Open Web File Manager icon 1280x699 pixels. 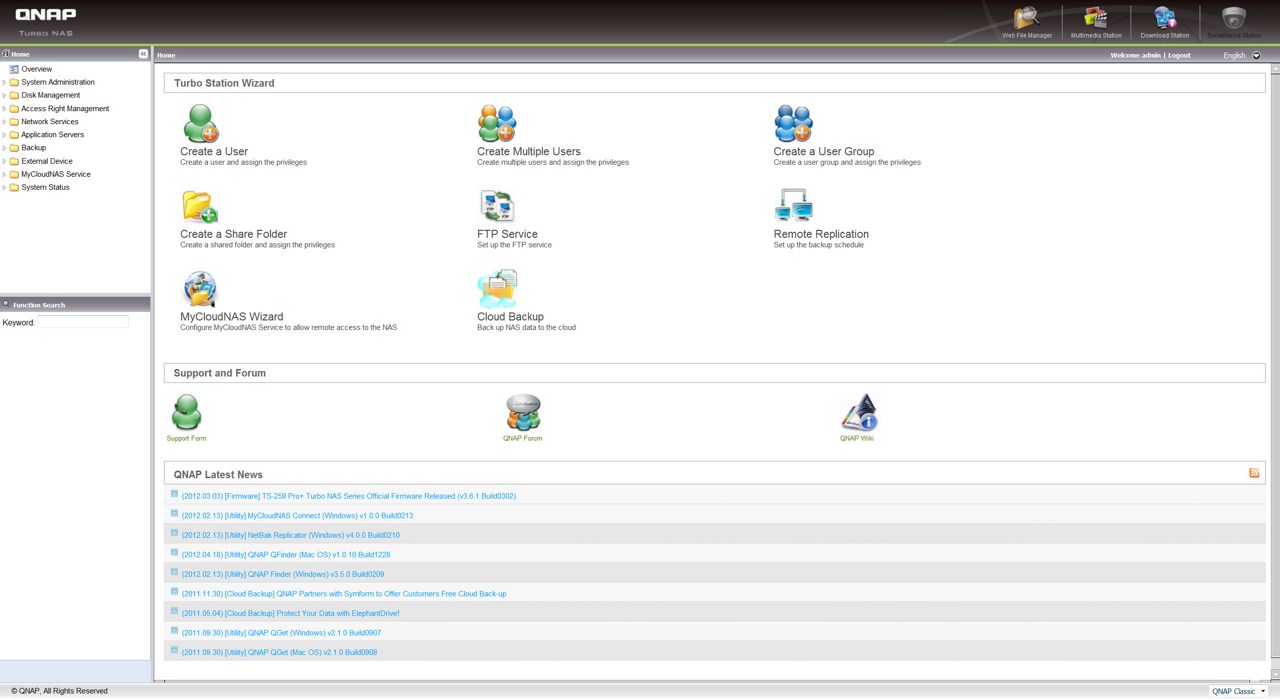tap(1027, 18)
